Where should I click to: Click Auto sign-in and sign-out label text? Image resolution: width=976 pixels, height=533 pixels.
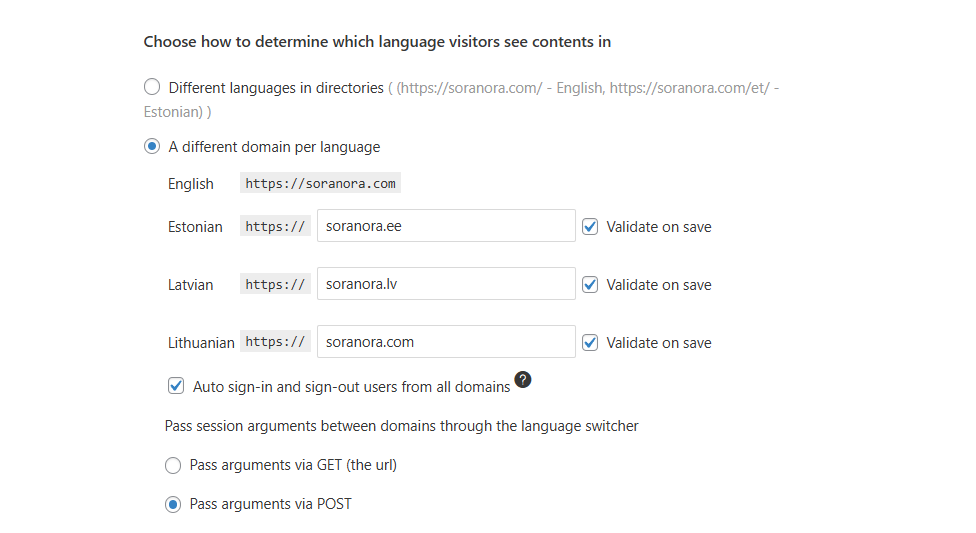coord(351,387)
